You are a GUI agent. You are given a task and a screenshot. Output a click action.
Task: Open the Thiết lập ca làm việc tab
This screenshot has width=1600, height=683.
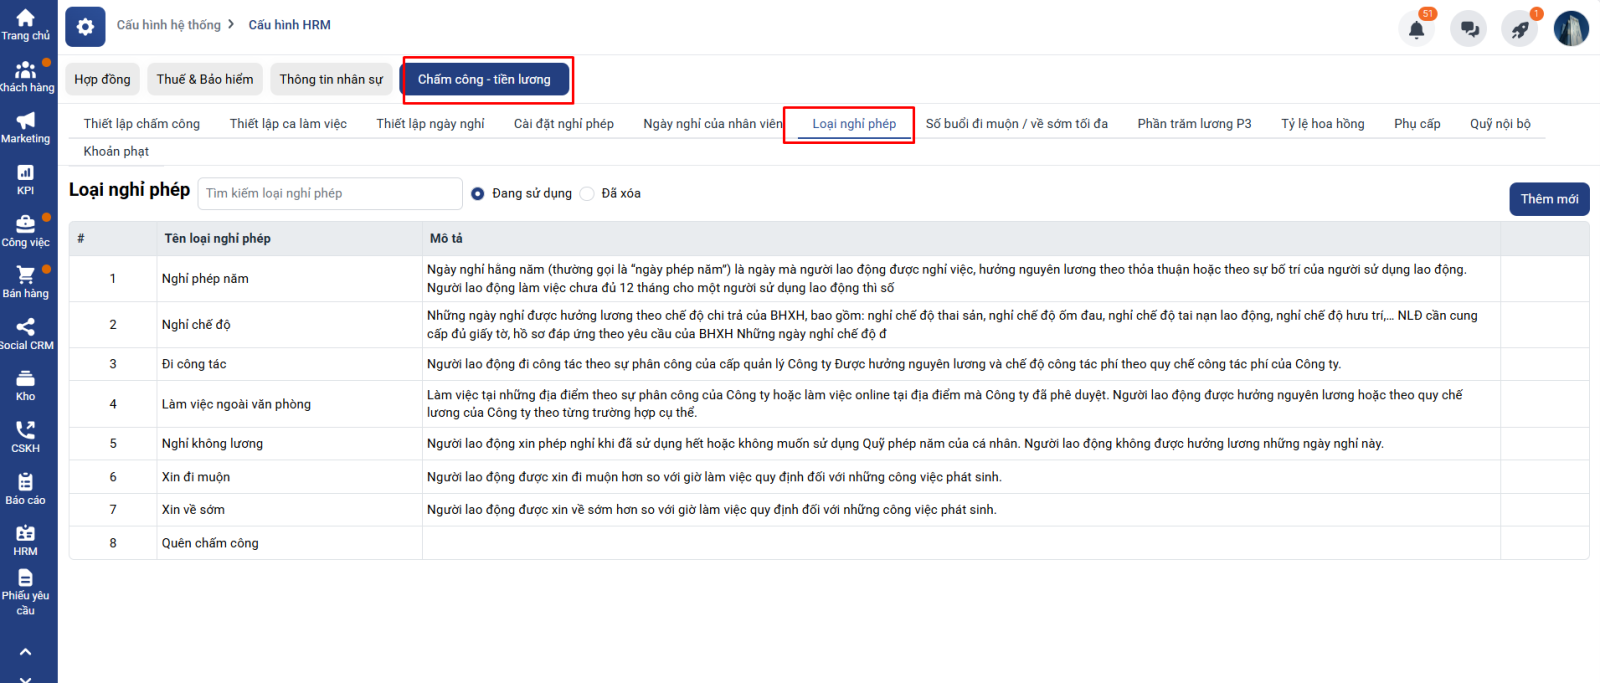288,124
